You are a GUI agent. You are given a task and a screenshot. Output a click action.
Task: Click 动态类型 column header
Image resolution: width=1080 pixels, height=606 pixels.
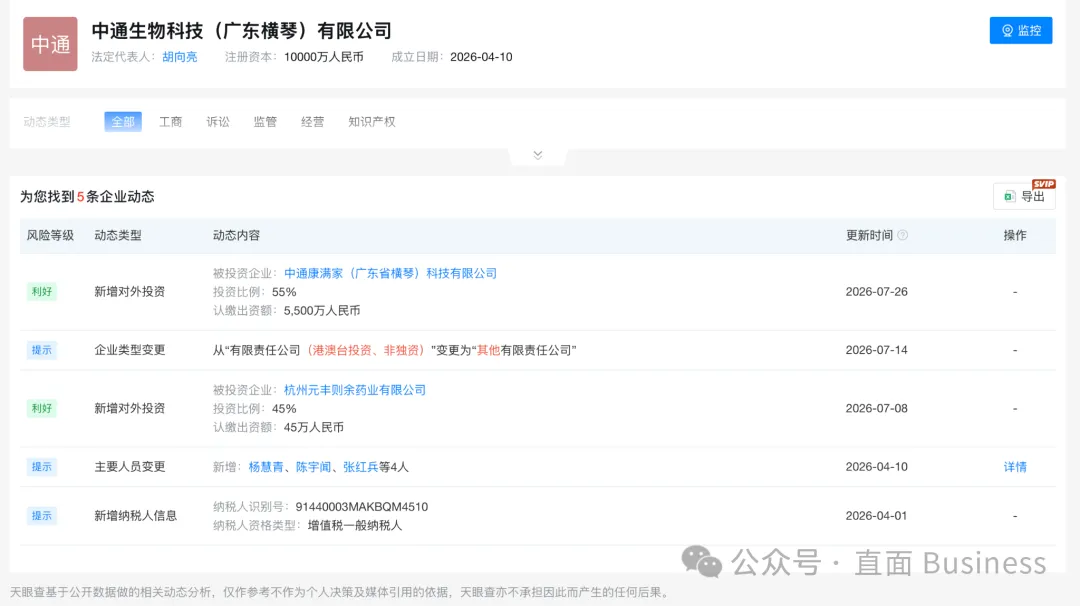pos(118,236)
